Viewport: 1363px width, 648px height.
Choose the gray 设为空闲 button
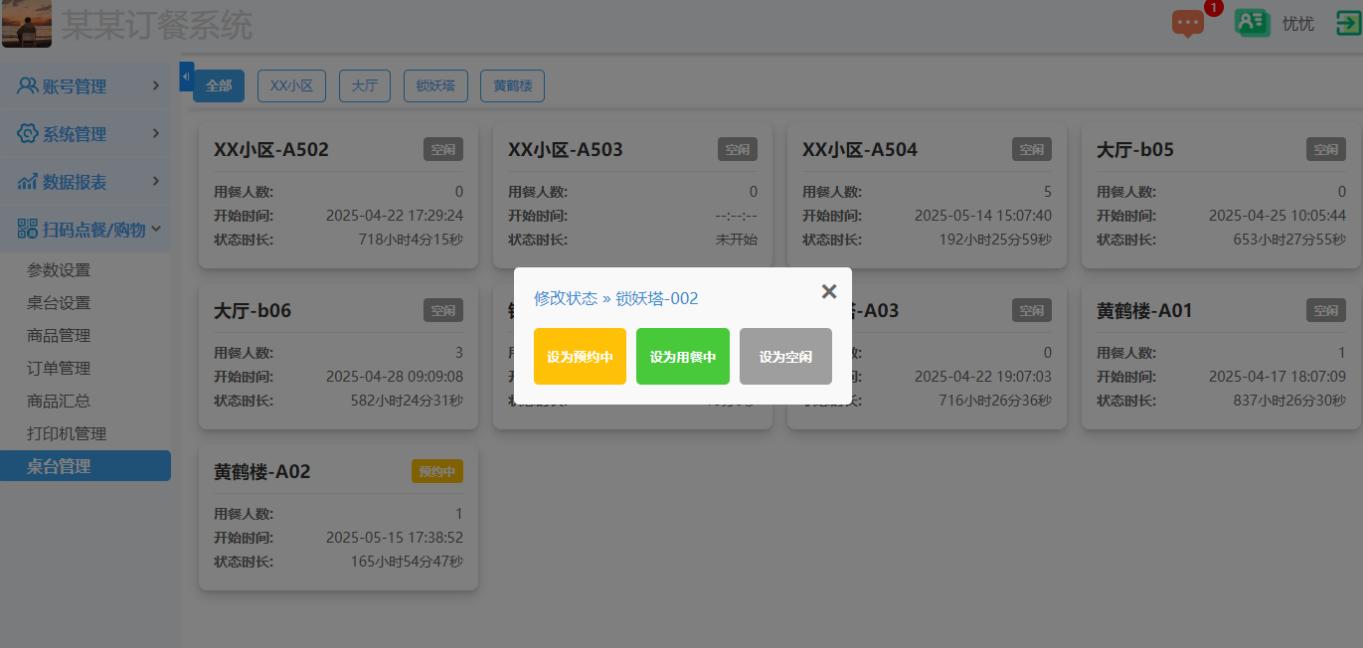(x=785, y=356)
